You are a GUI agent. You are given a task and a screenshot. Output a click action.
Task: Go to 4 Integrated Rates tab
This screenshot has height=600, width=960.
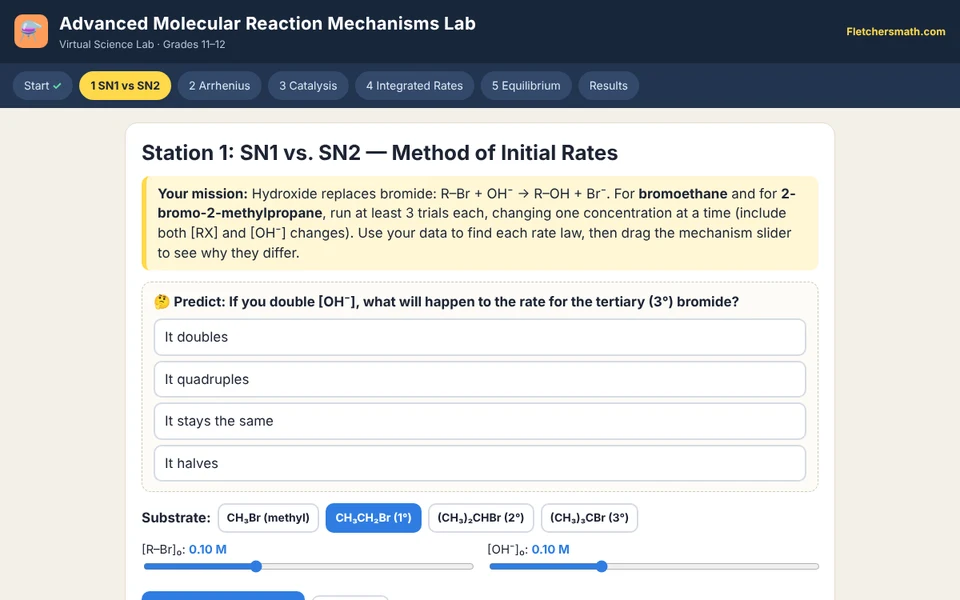414,86
